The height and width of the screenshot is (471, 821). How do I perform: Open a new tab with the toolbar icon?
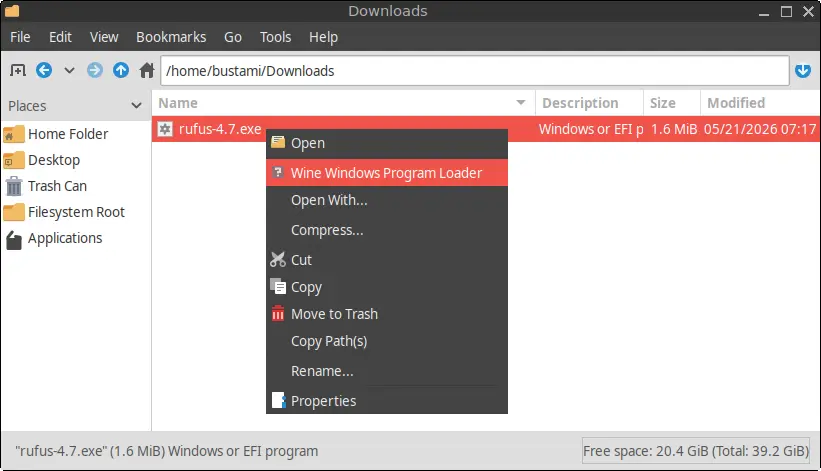[18, 70]
